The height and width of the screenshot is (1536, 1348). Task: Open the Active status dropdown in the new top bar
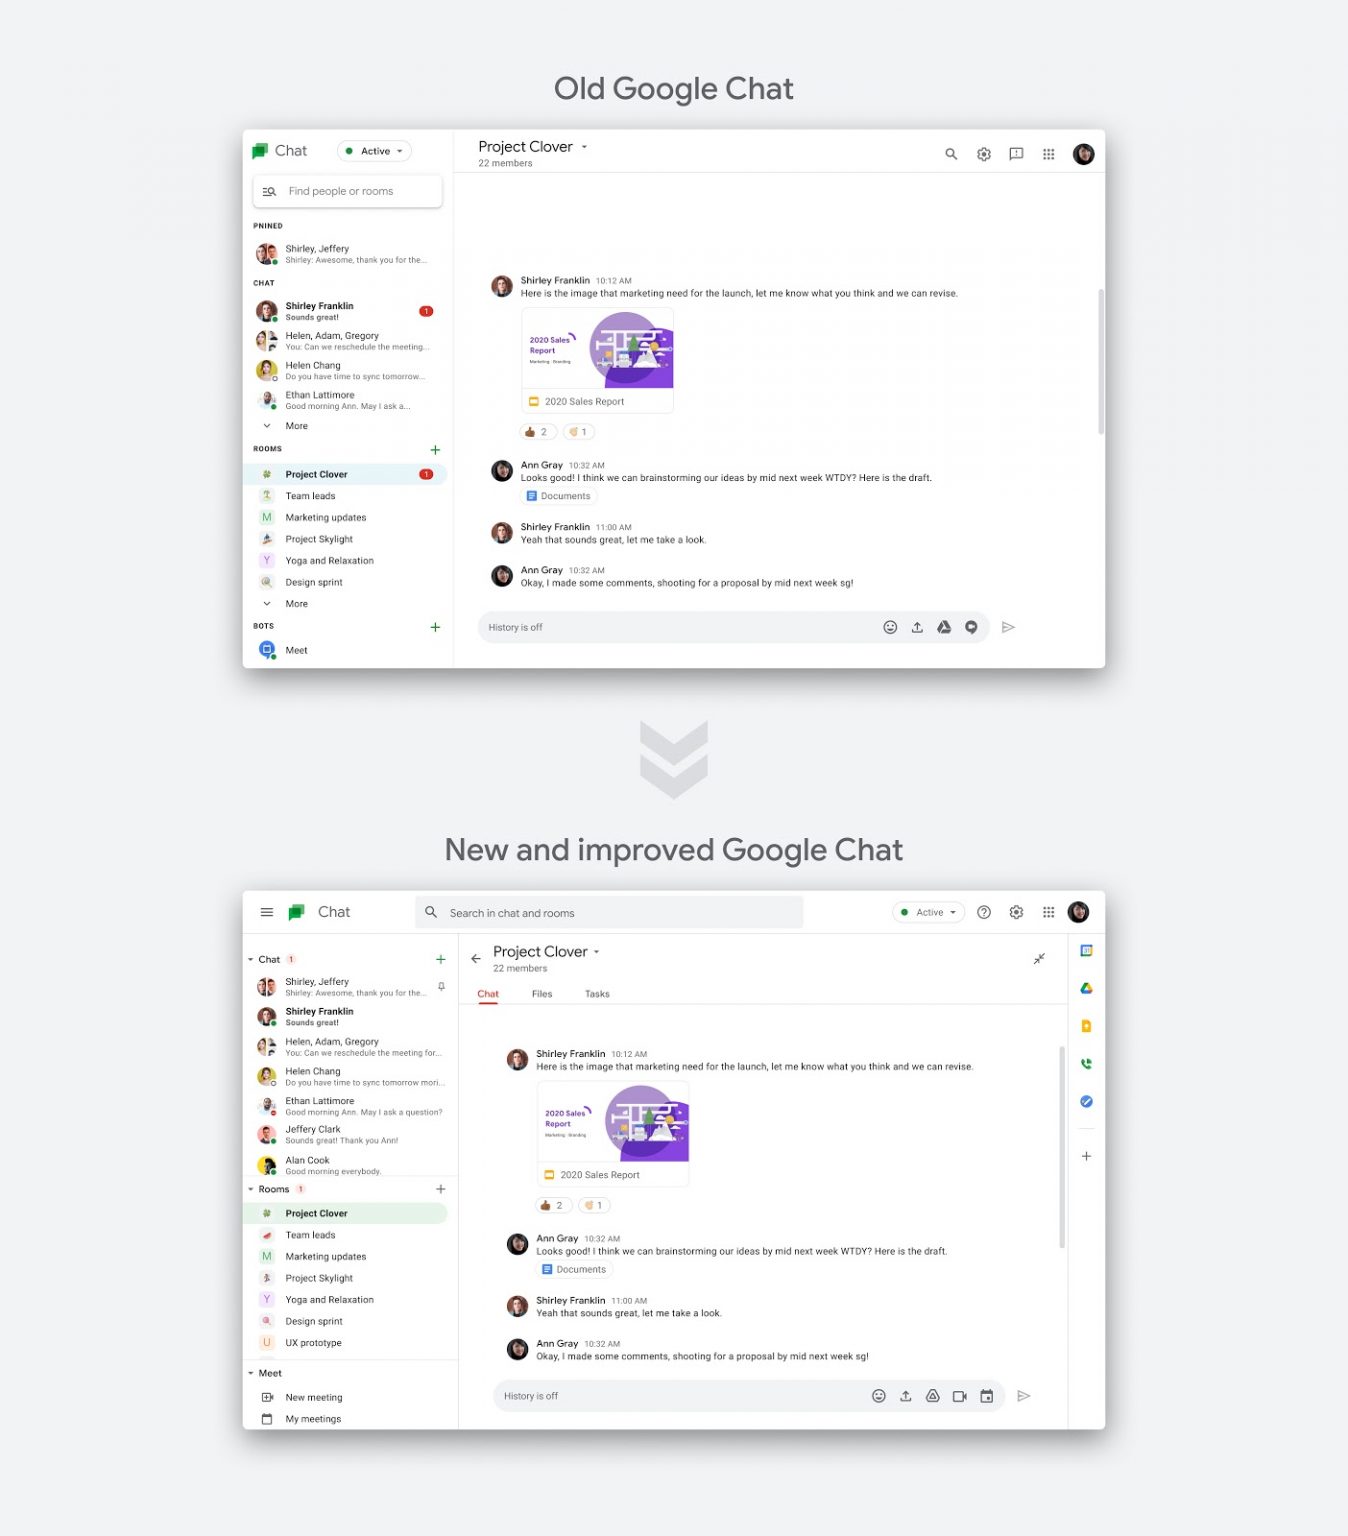coord(928,912)
